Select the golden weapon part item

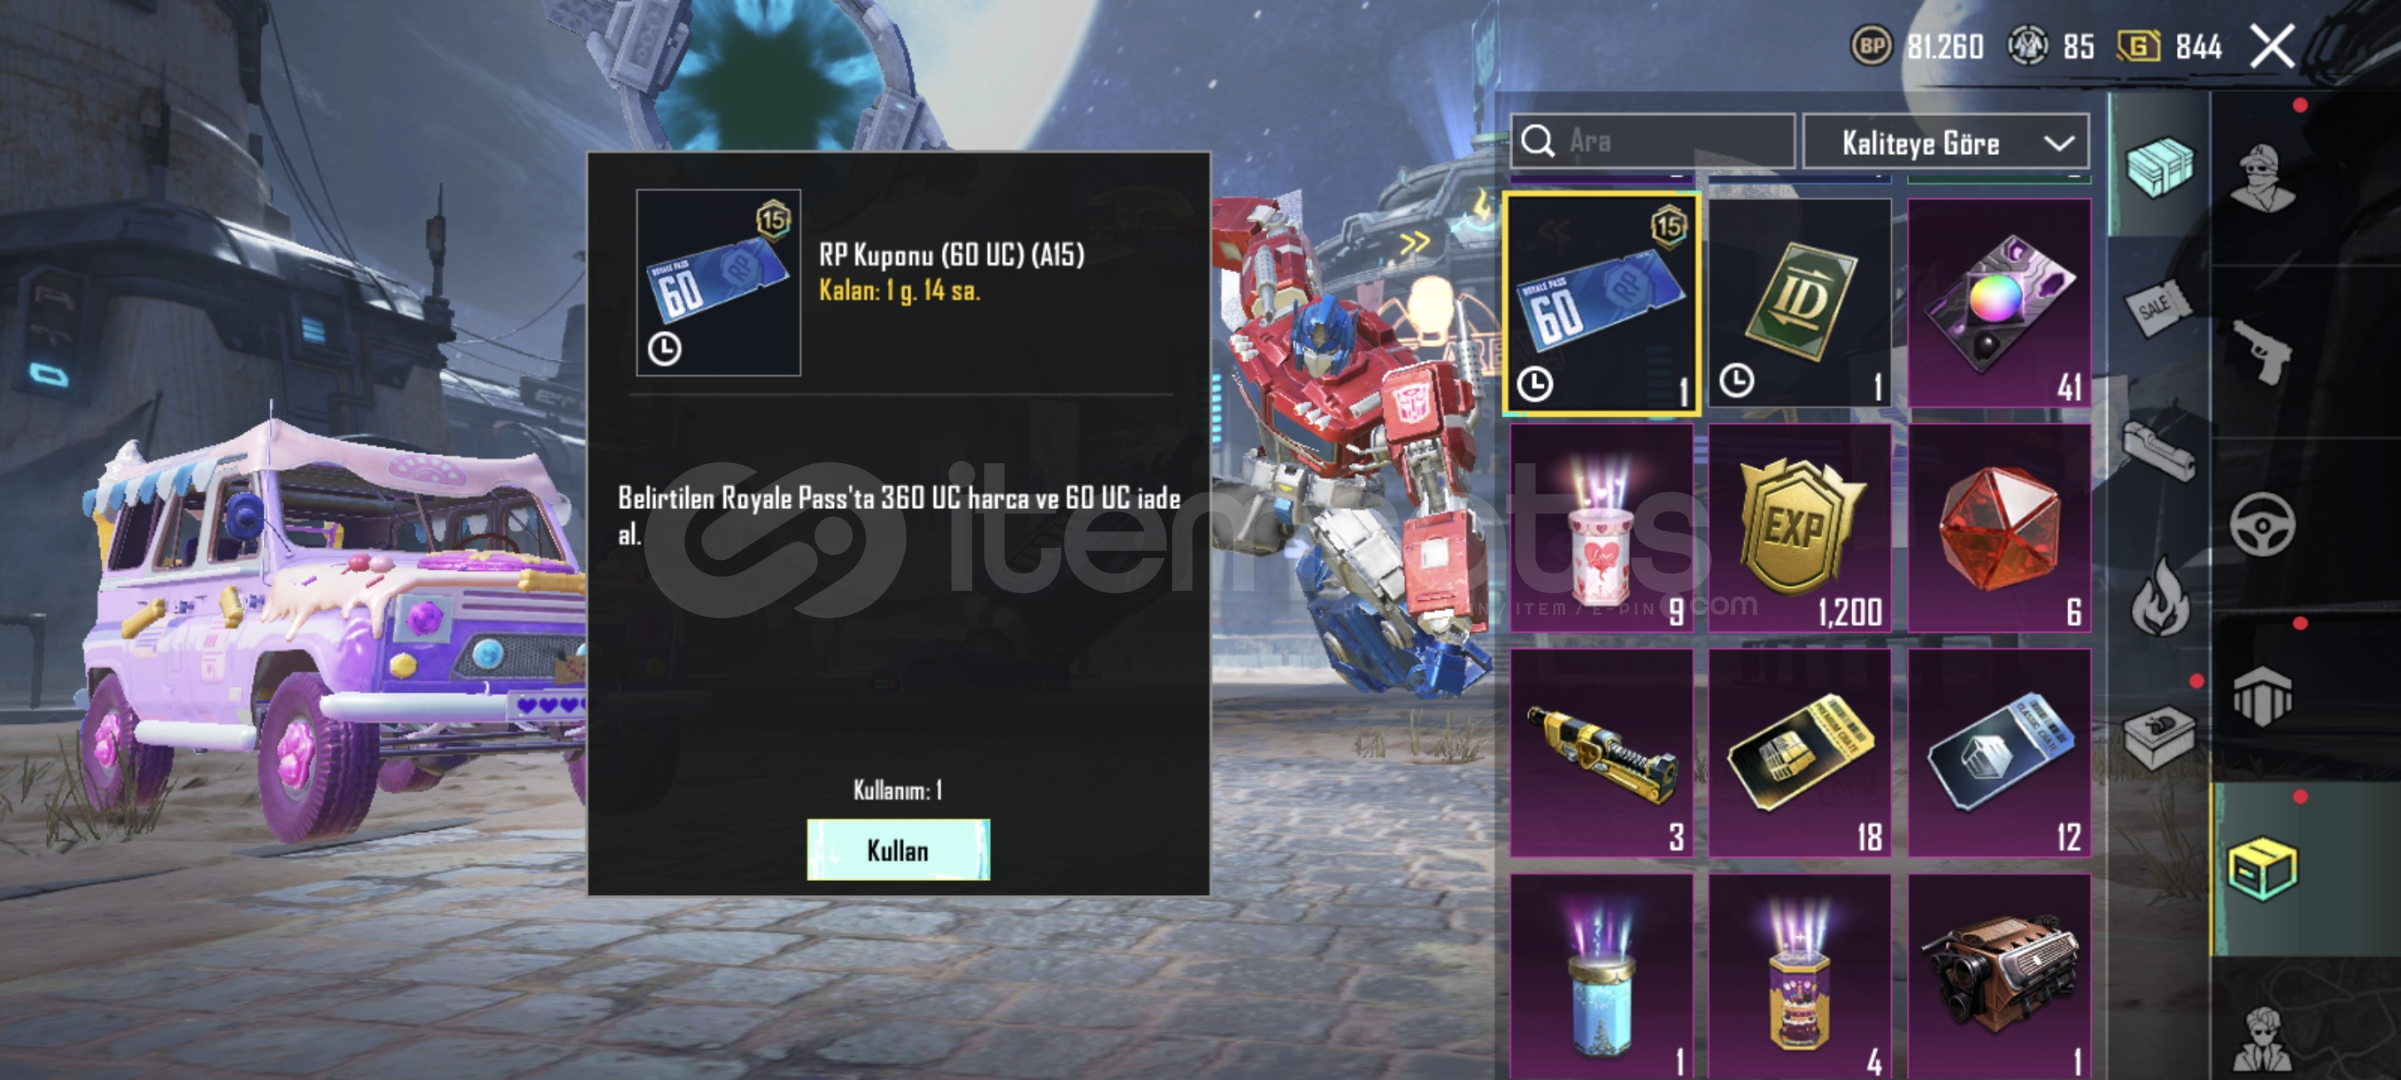1601,753
